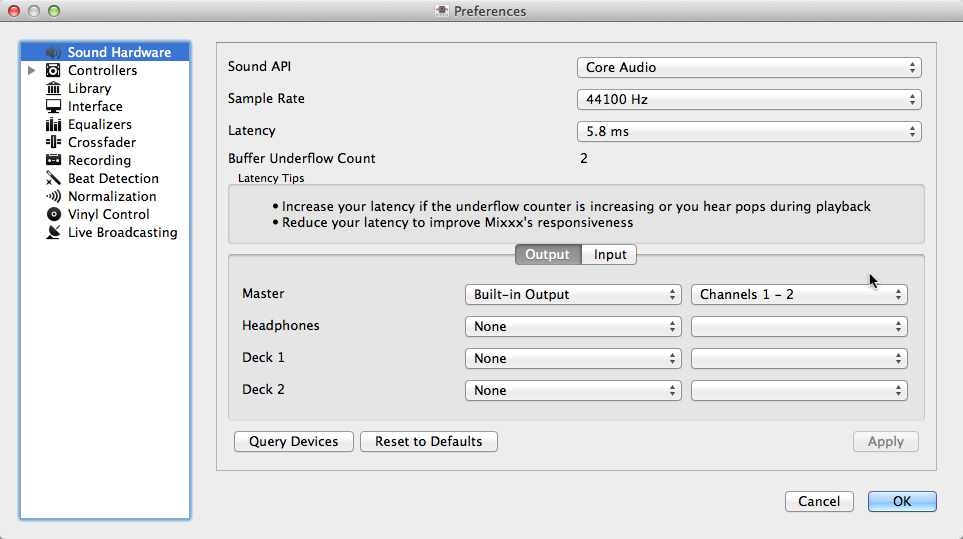Select Normalization in the sidebar

tap(111, 196)
